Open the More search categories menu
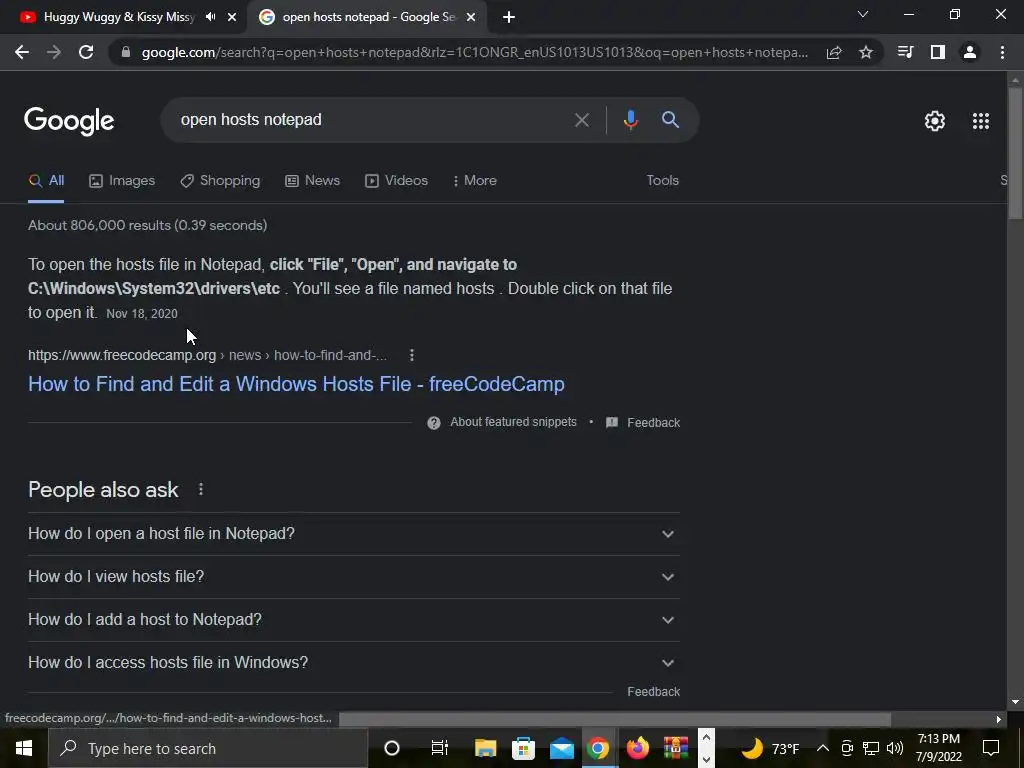The image size is (1024, 768). [x=475, y=181]
